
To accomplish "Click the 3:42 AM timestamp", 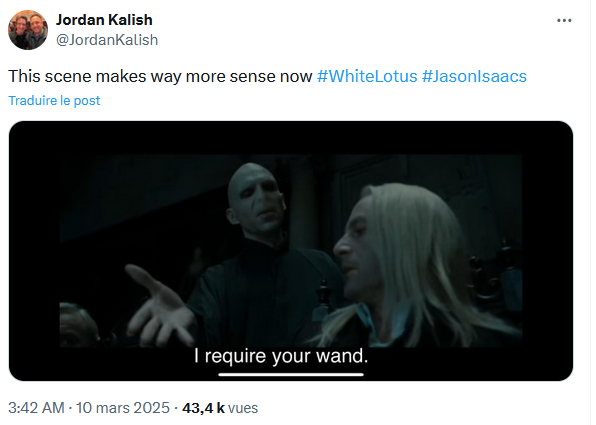I will [36, 408].
